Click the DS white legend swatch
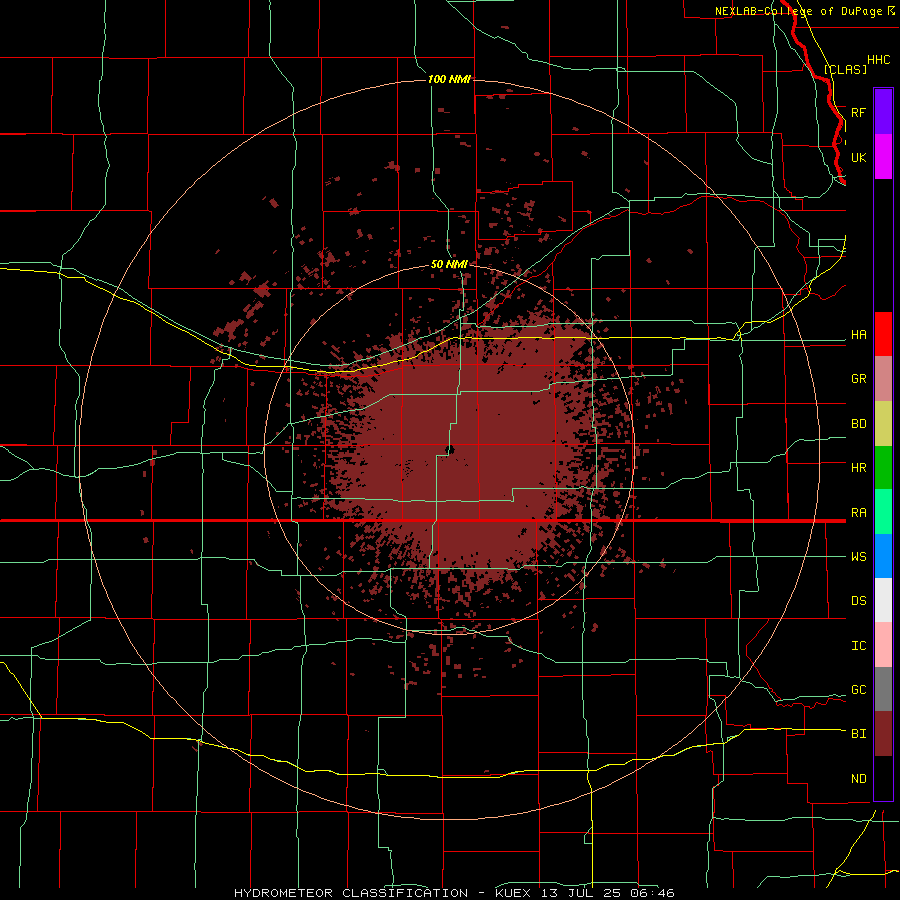900x900 pixels. coord(883,600)
